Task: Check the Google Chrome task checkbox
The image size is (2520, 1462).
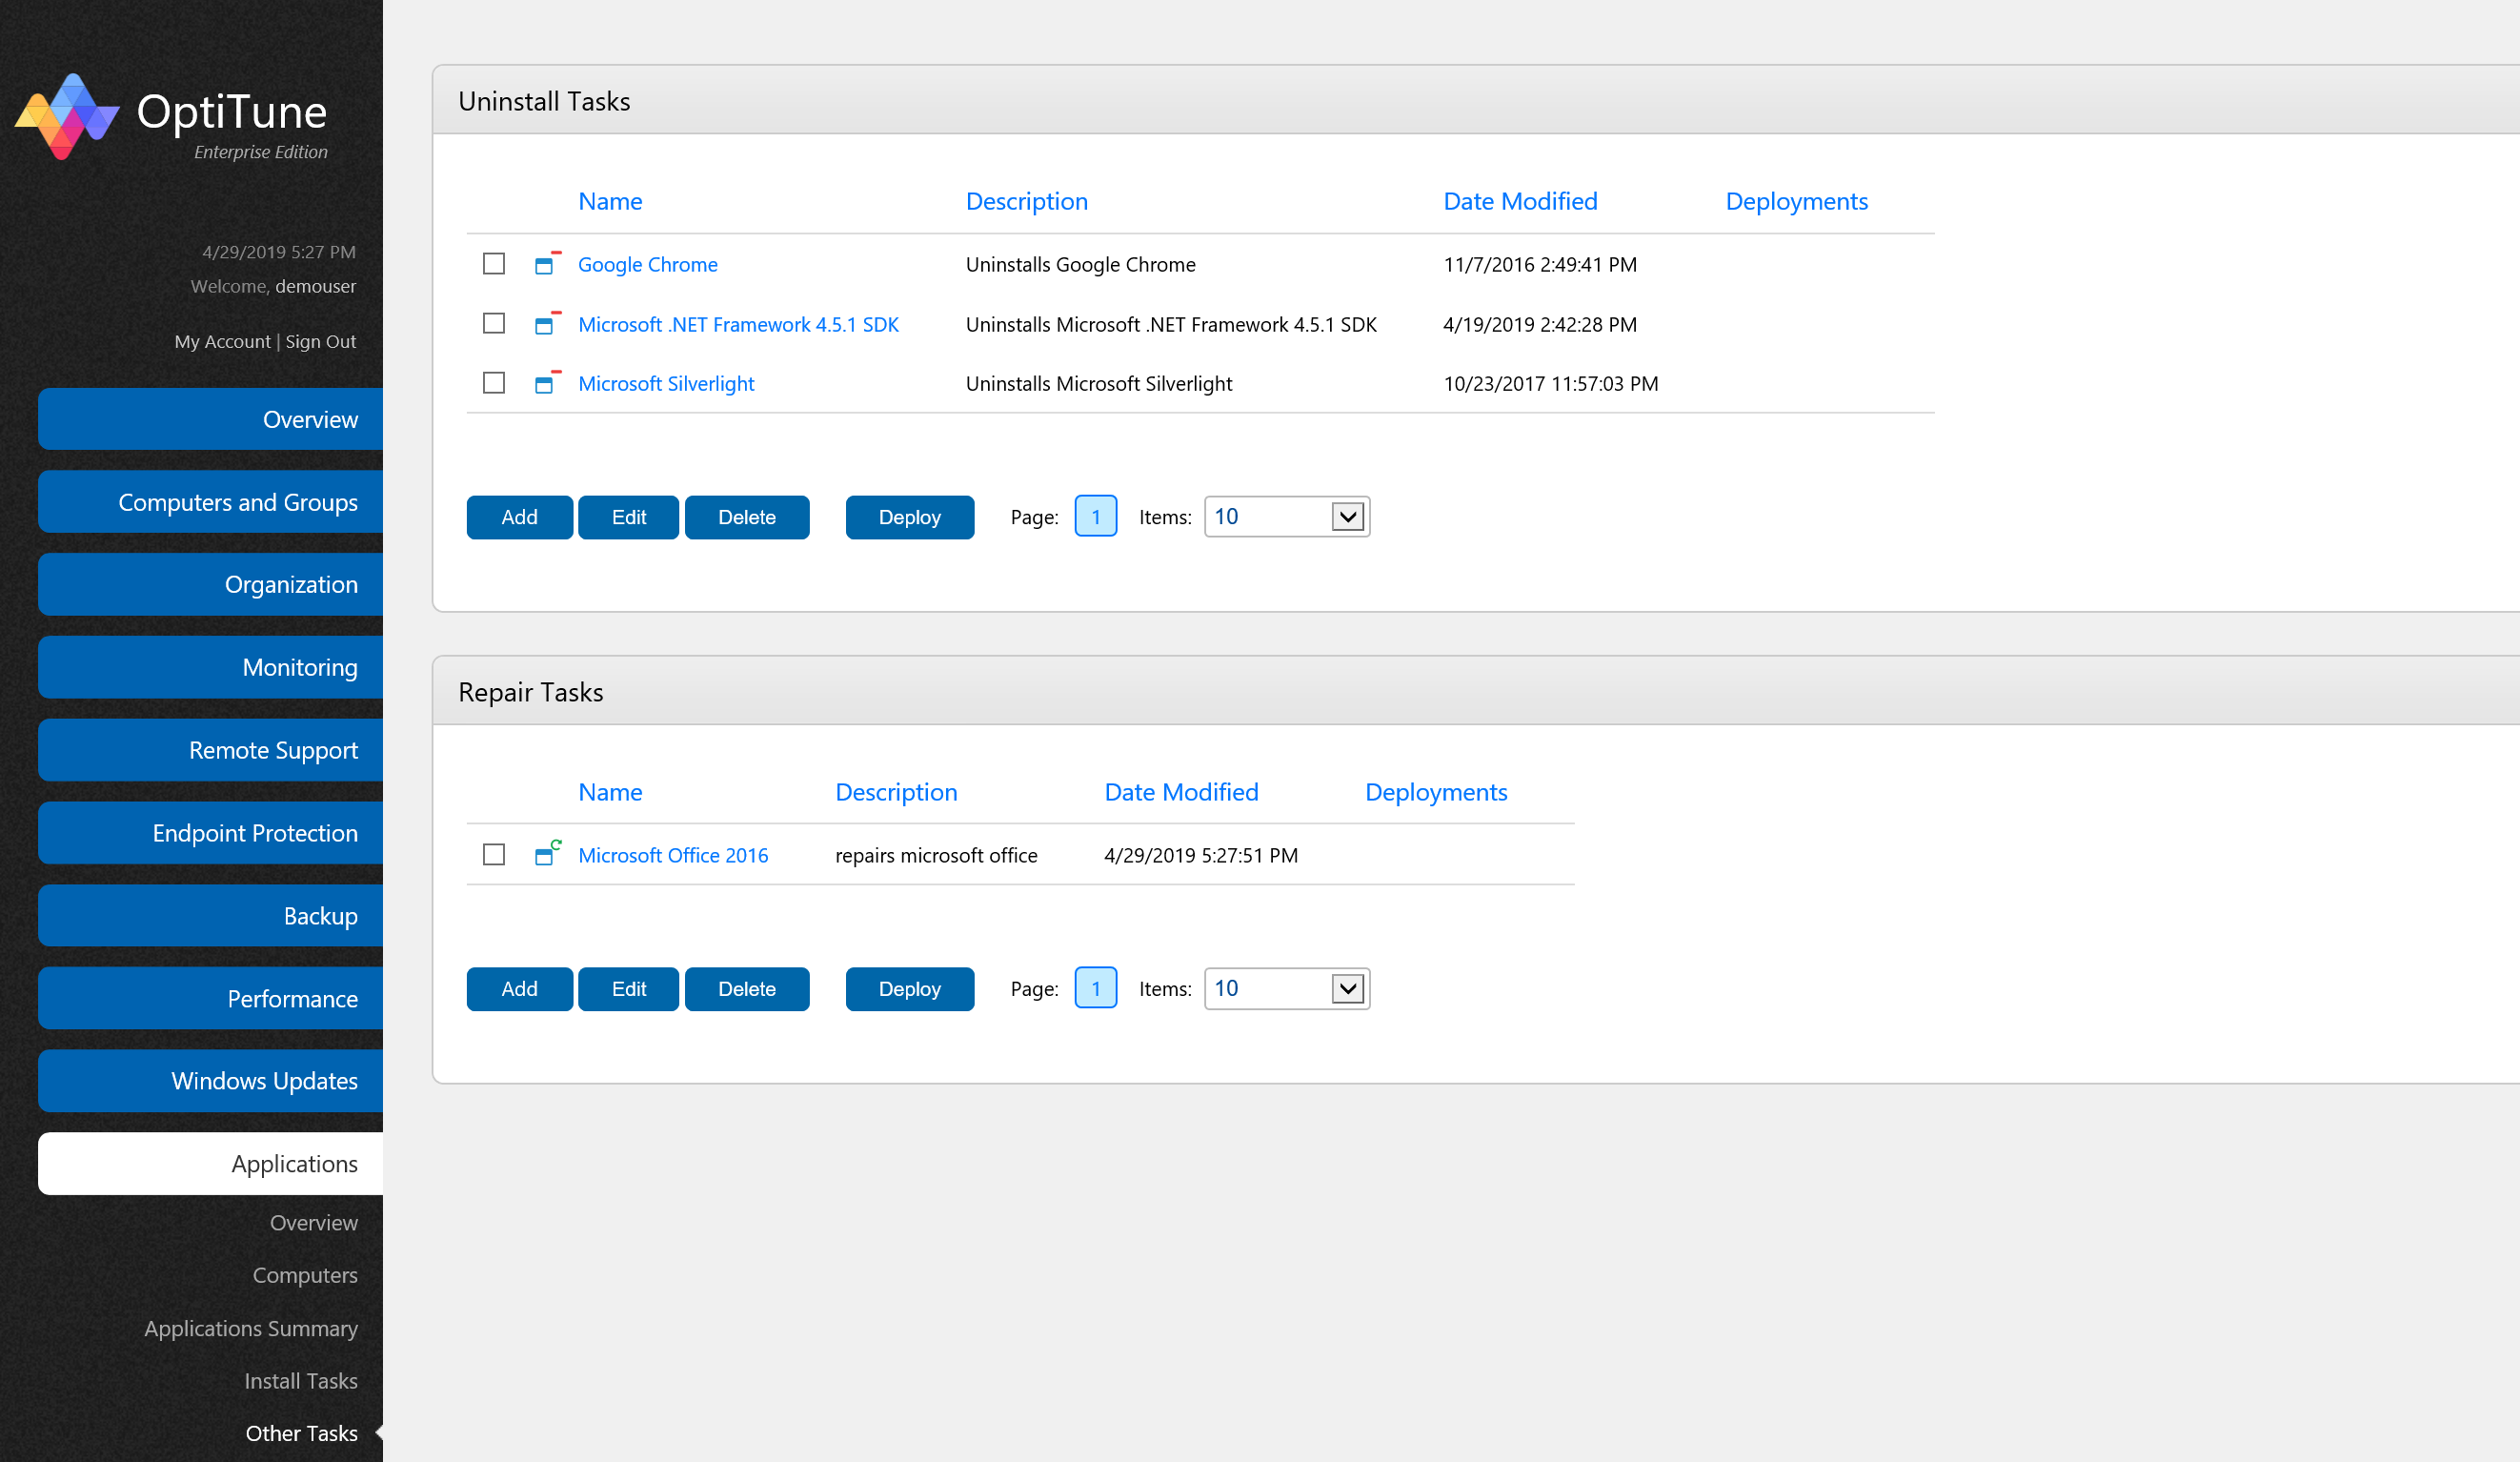Action: (493, 264)
